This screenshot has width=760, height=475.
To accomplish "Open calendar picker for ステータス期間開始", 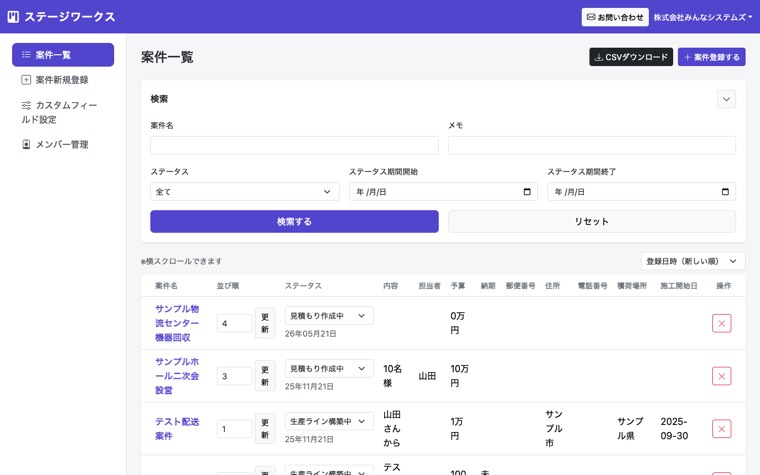I will pyautogui.click(x=527, y=191).
